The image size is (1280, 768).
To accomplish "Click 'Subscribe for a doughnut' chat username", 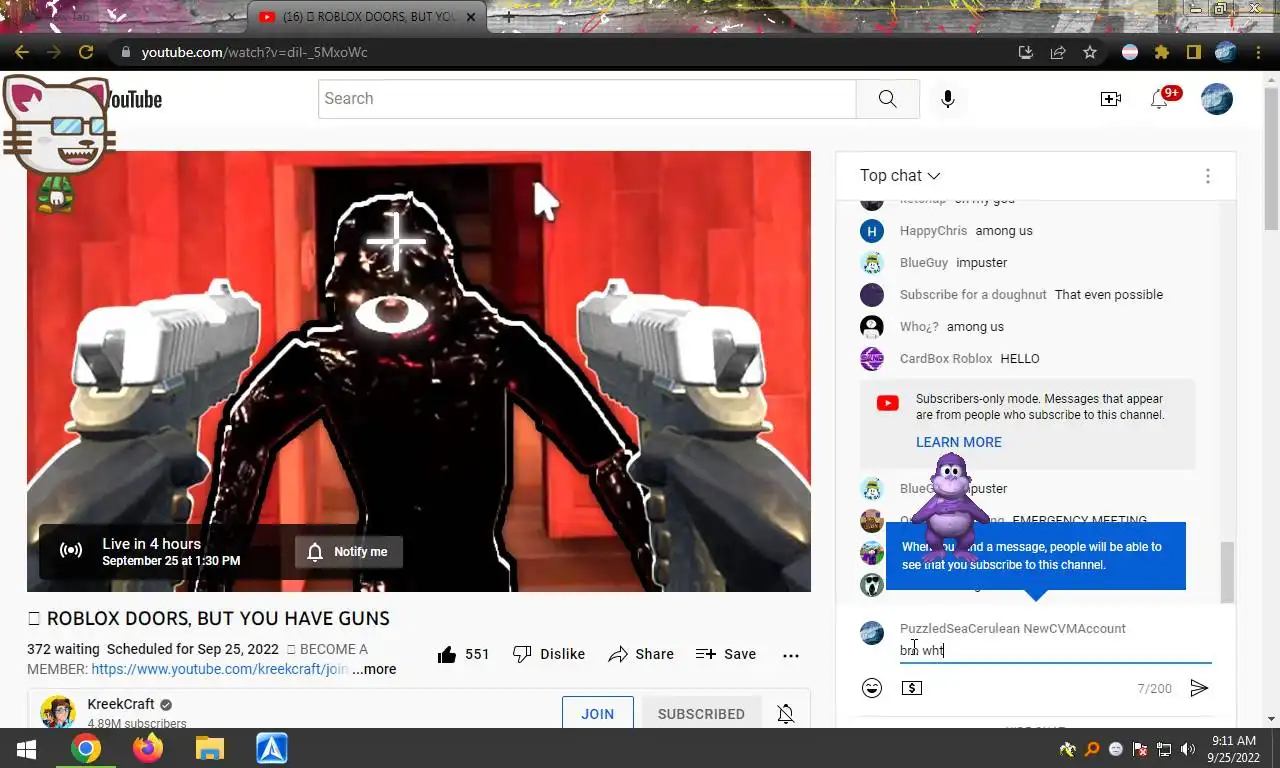I will 973,295.
